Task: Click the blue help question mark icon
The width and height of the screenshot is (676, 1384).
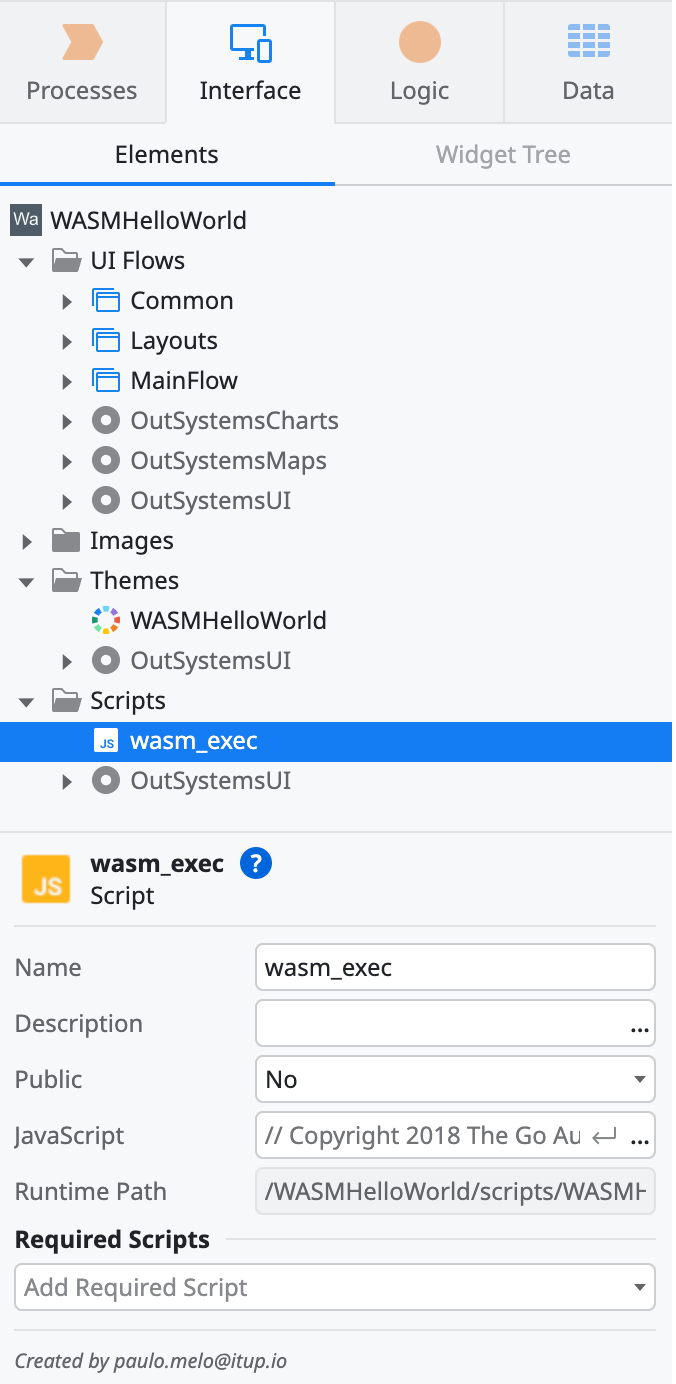Action: tap(256, 864)
